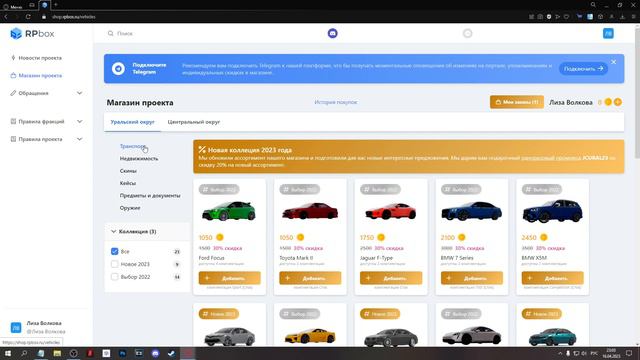Switch to Уральский округ tab
640x360 pixels.
(x=132, y=122)
